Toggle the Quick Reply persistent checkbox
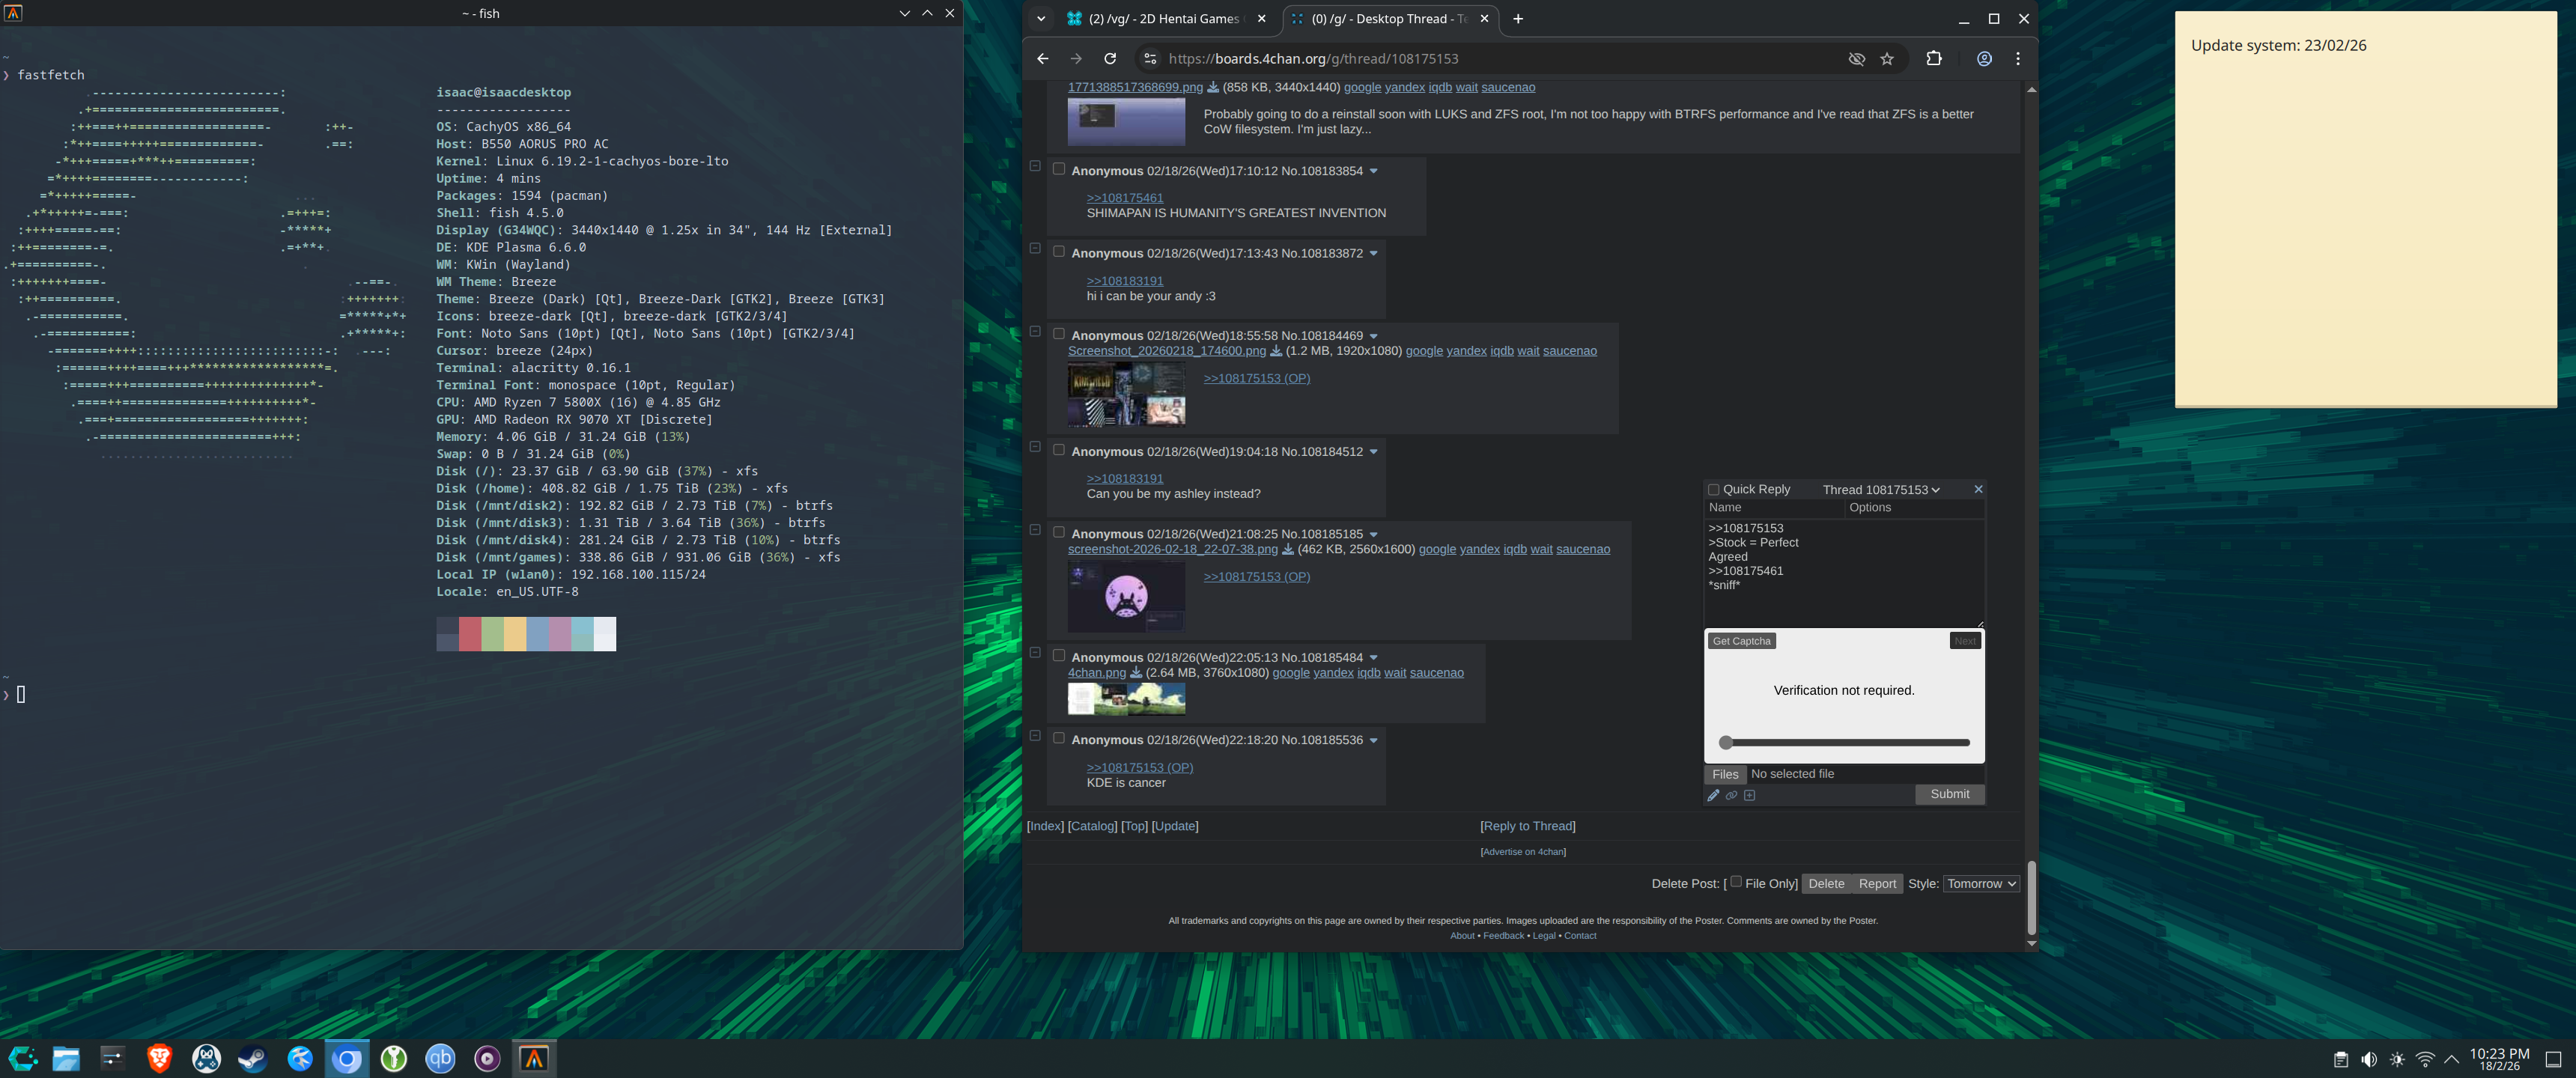 pos(1713,490)
